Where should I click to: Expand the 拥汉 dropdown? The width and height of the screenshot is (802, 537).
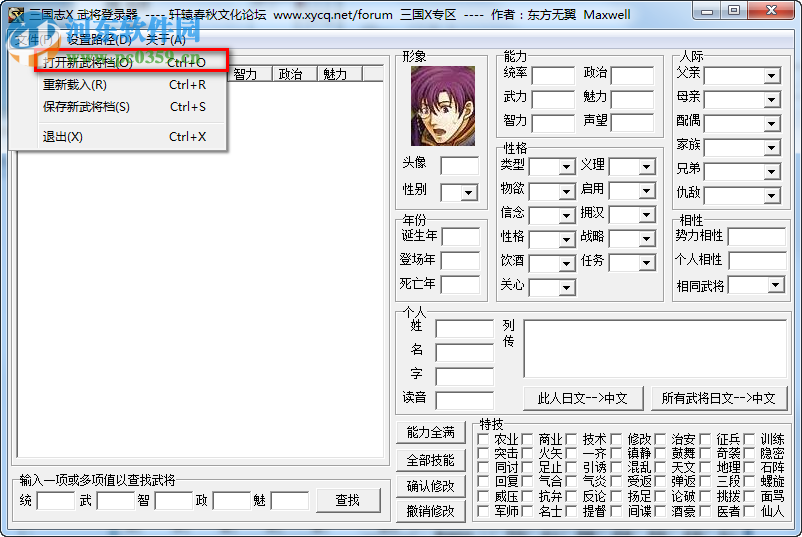click(647, 215)
